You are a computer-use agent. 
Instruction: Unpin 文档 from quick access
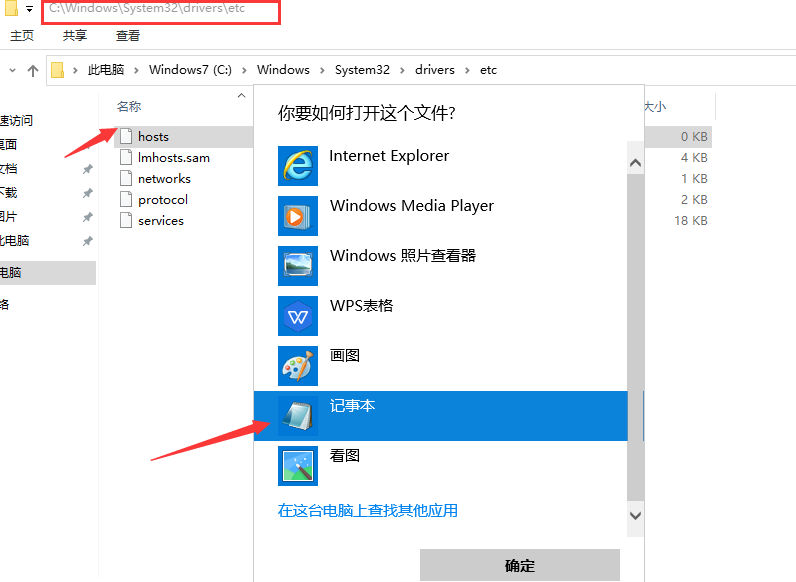coord(88,169)
